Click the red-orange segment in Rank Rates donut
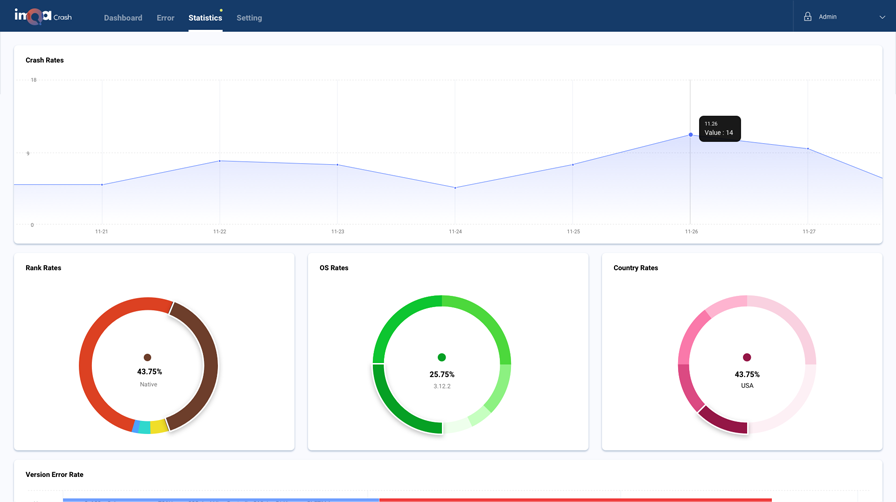896x502 pixels. tap(86, 366)
